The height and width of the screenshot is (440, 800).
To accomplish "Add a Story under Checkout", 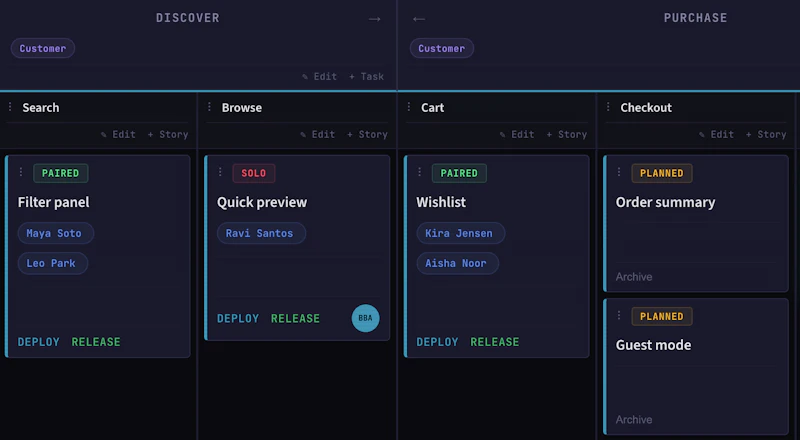I will pos(766,134).
